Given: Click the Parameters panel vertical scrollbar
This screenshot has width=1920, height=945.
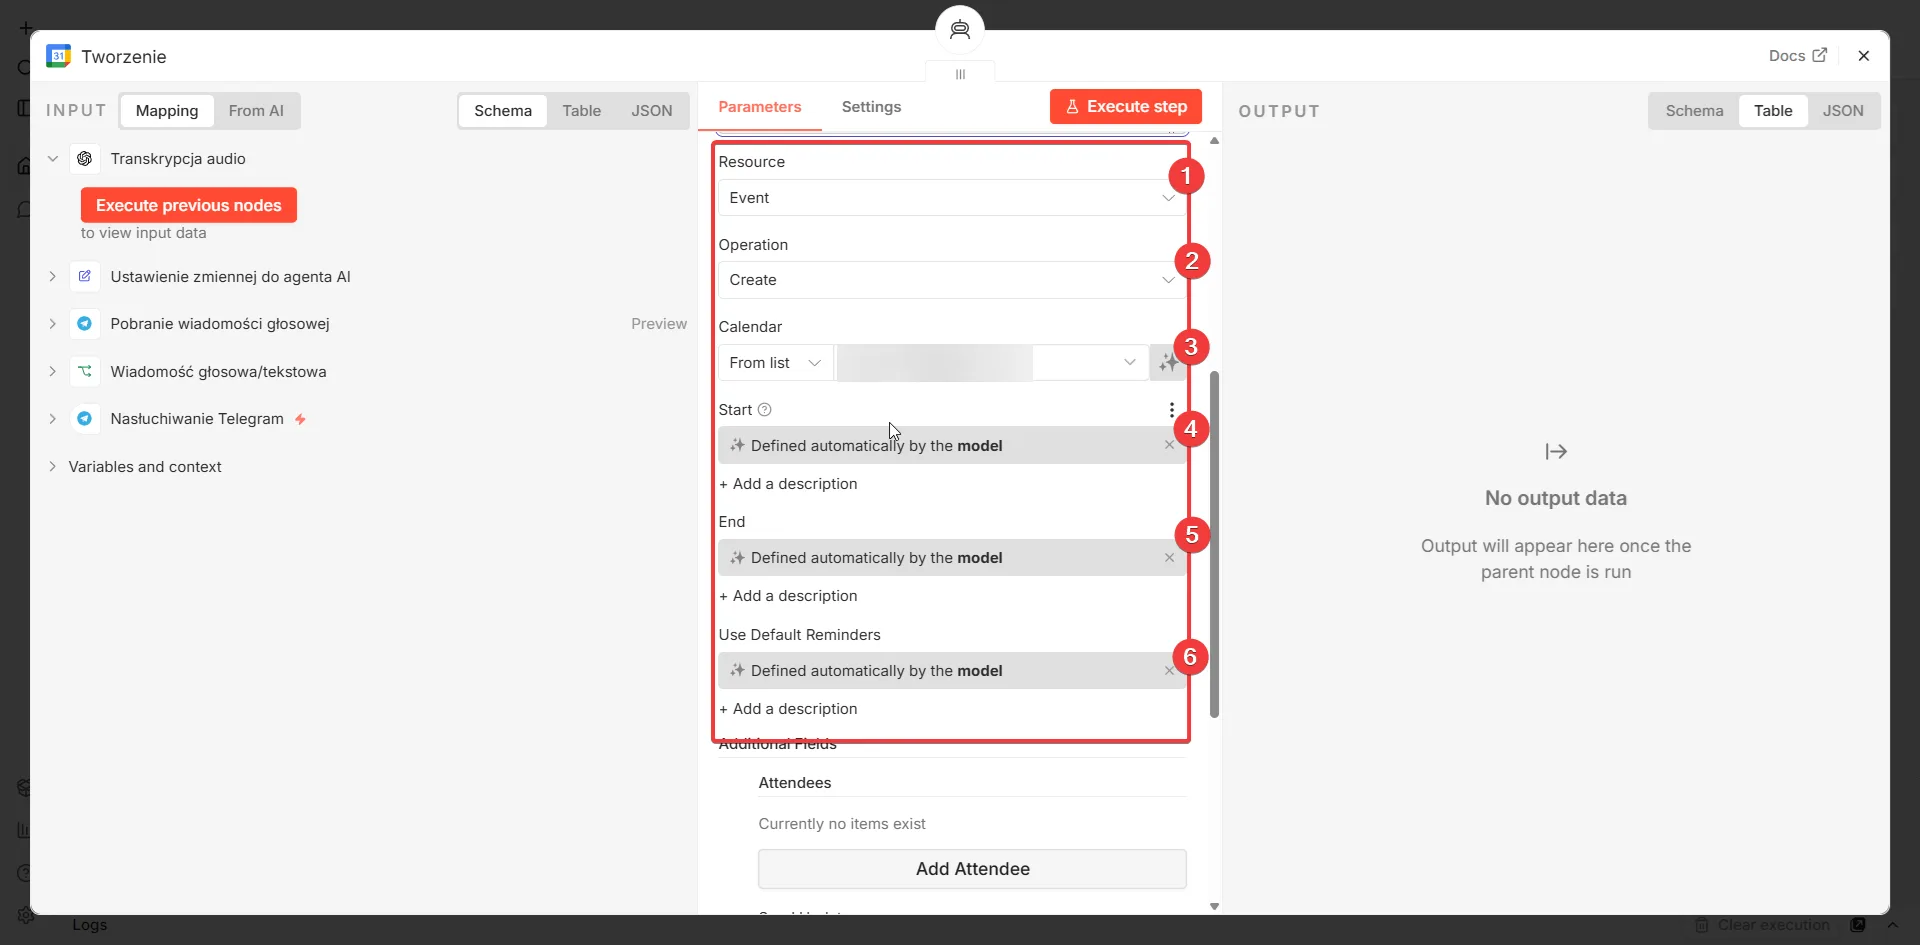Looking at the screenshot, I should point(1214,545).
